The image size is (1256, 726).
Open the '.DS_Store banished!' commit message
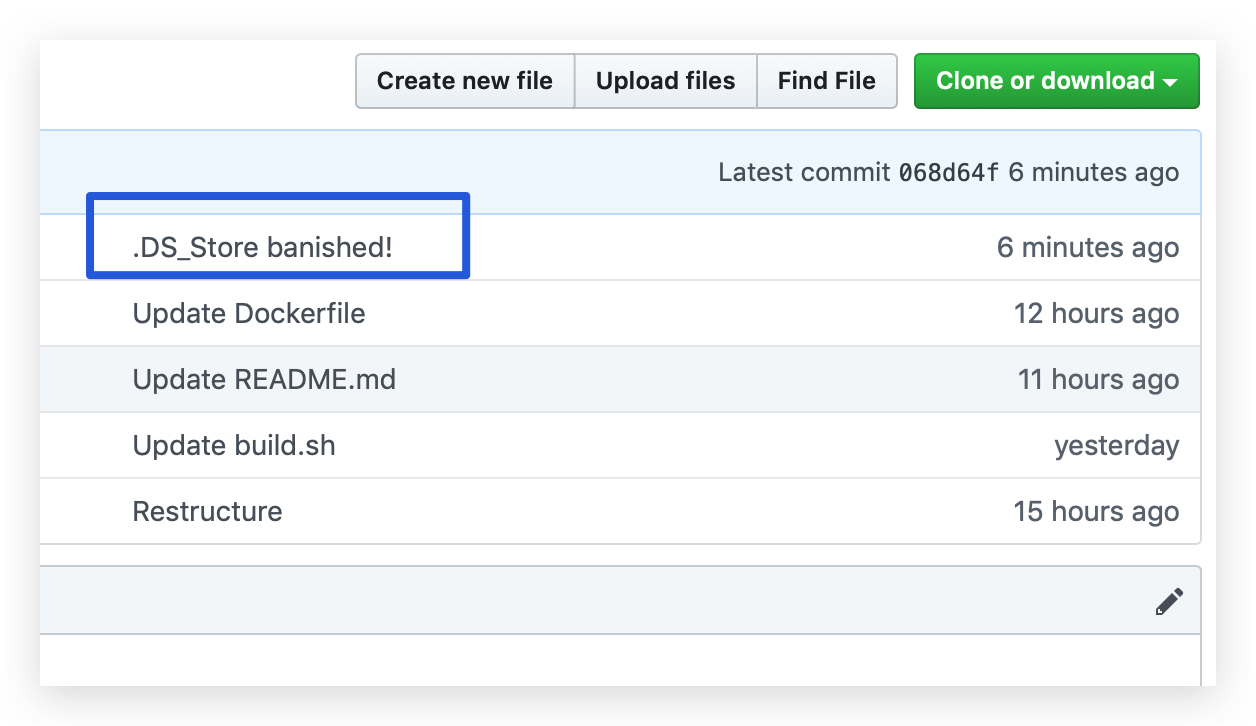click(262, 247)
